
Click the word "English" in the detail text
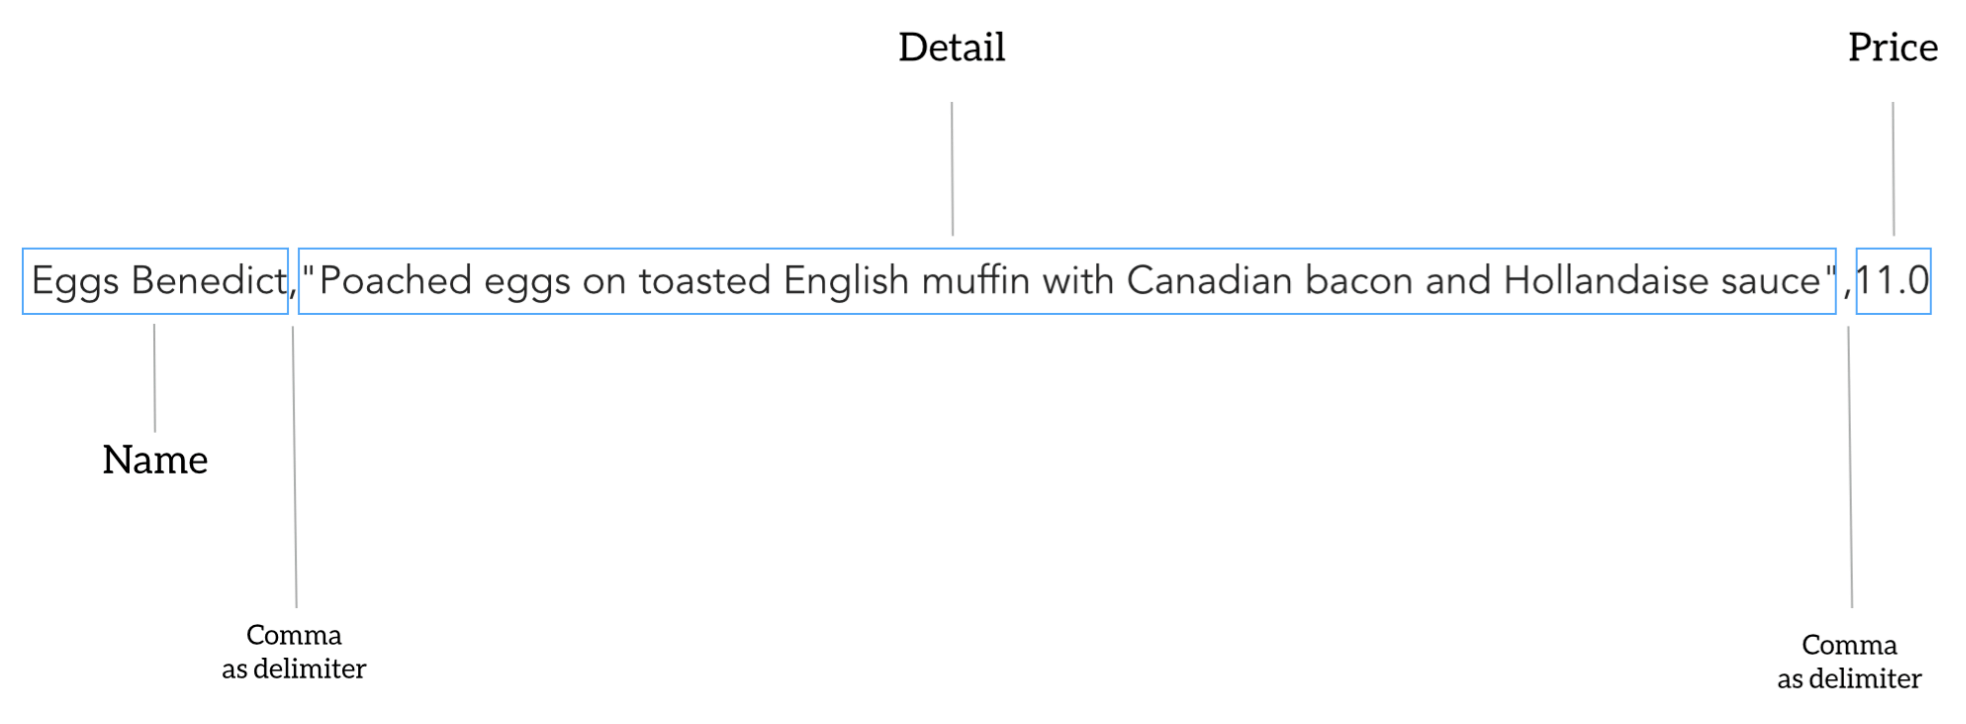point(846,281)
